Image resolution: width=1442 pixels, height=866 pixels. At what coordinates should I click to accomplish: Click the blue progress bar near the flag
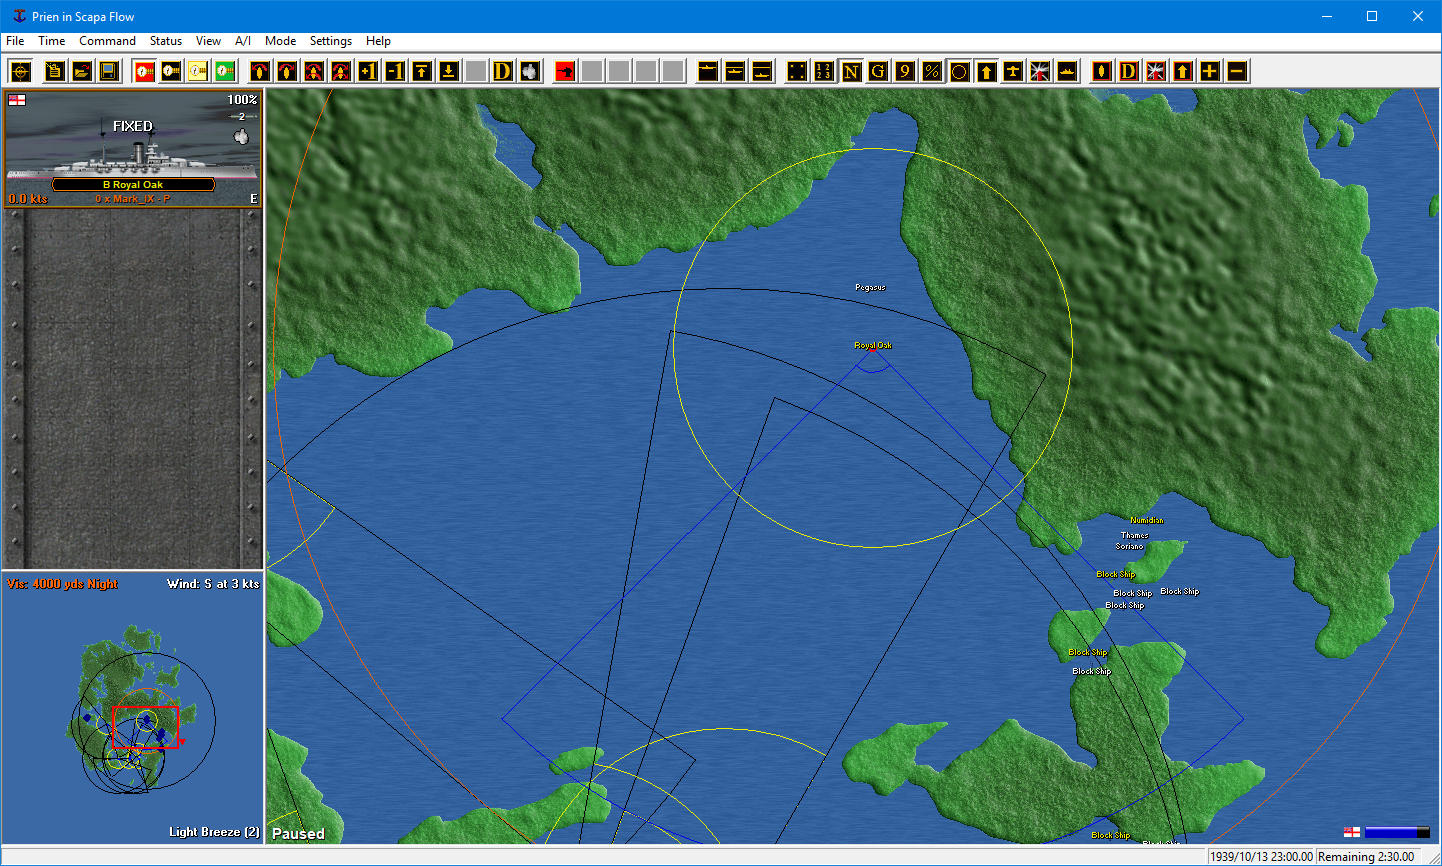pyautogui.click(x=1392, y=832)
